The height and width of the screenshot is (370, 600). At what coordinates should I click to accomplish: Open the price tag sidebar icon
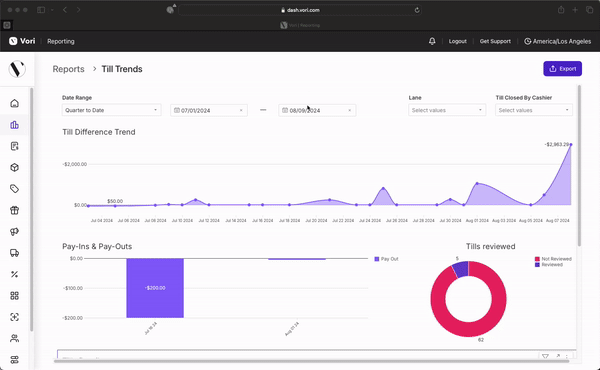15,189
